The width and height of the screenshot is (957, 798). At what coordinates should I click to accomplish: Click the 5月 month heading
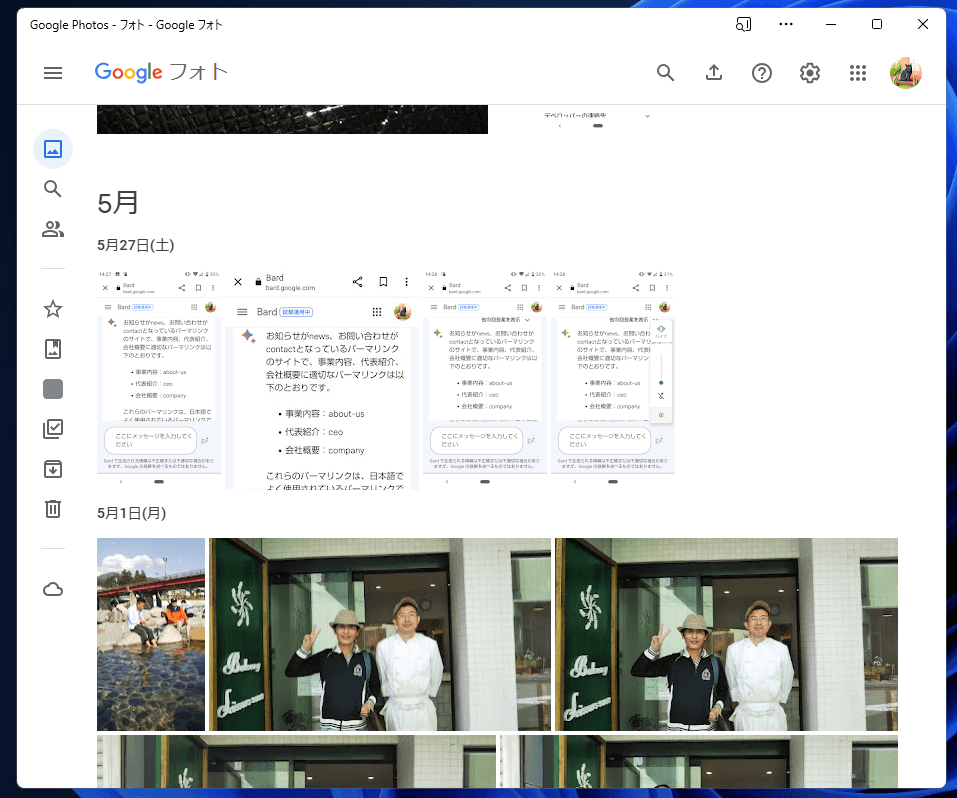pyautogui.click(x=118, y=203)
